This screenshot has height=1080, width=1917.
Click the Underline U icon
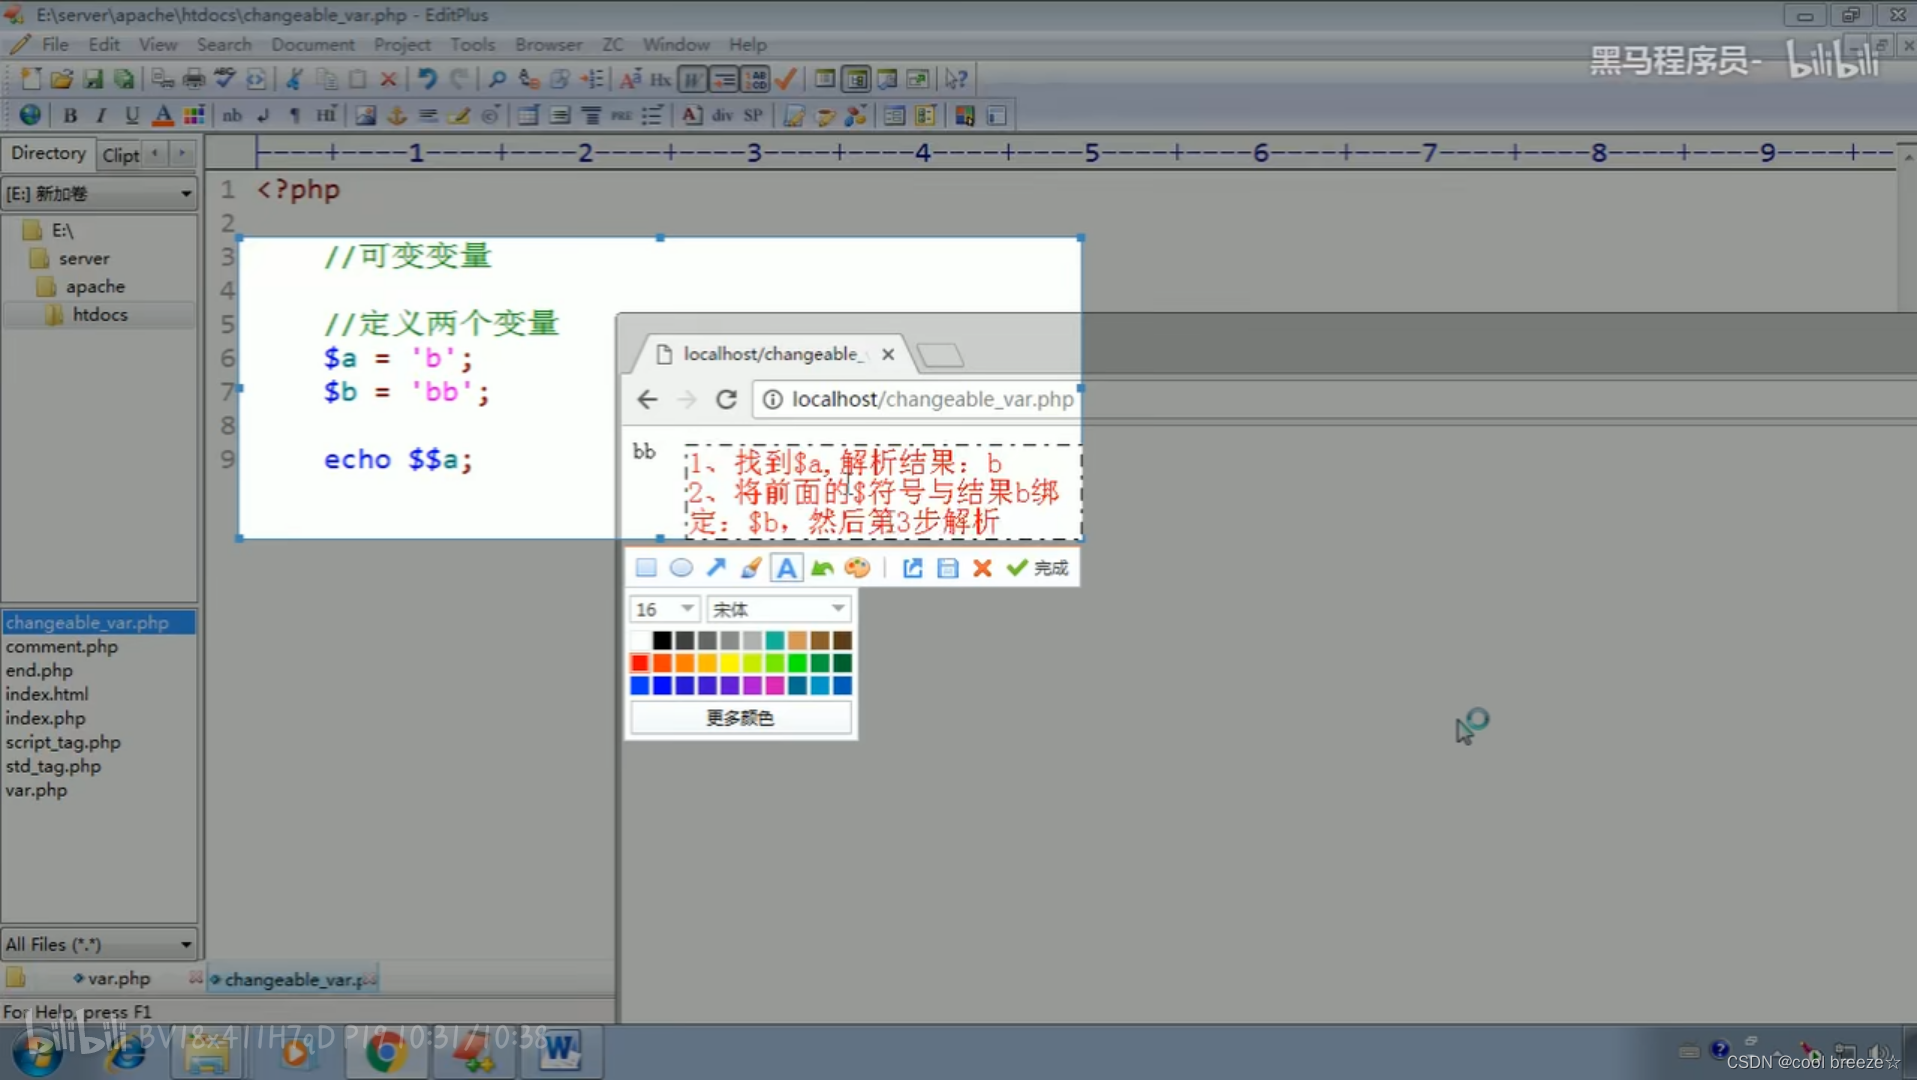131,115
